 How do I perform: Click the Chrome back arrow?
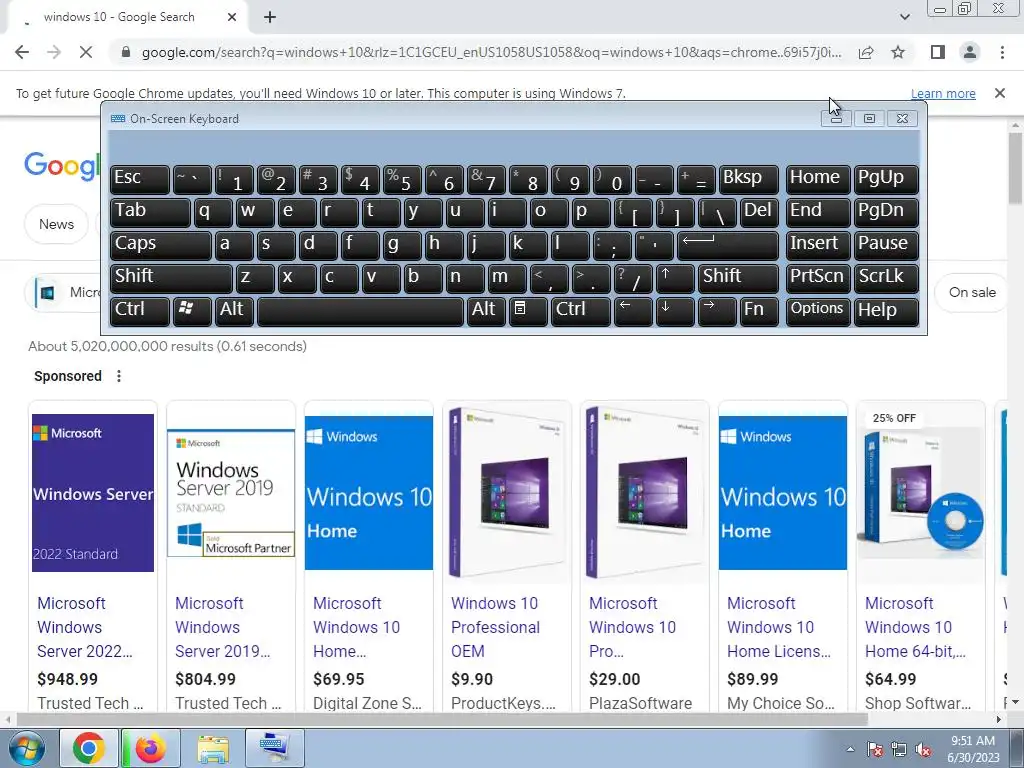point(22,52)
